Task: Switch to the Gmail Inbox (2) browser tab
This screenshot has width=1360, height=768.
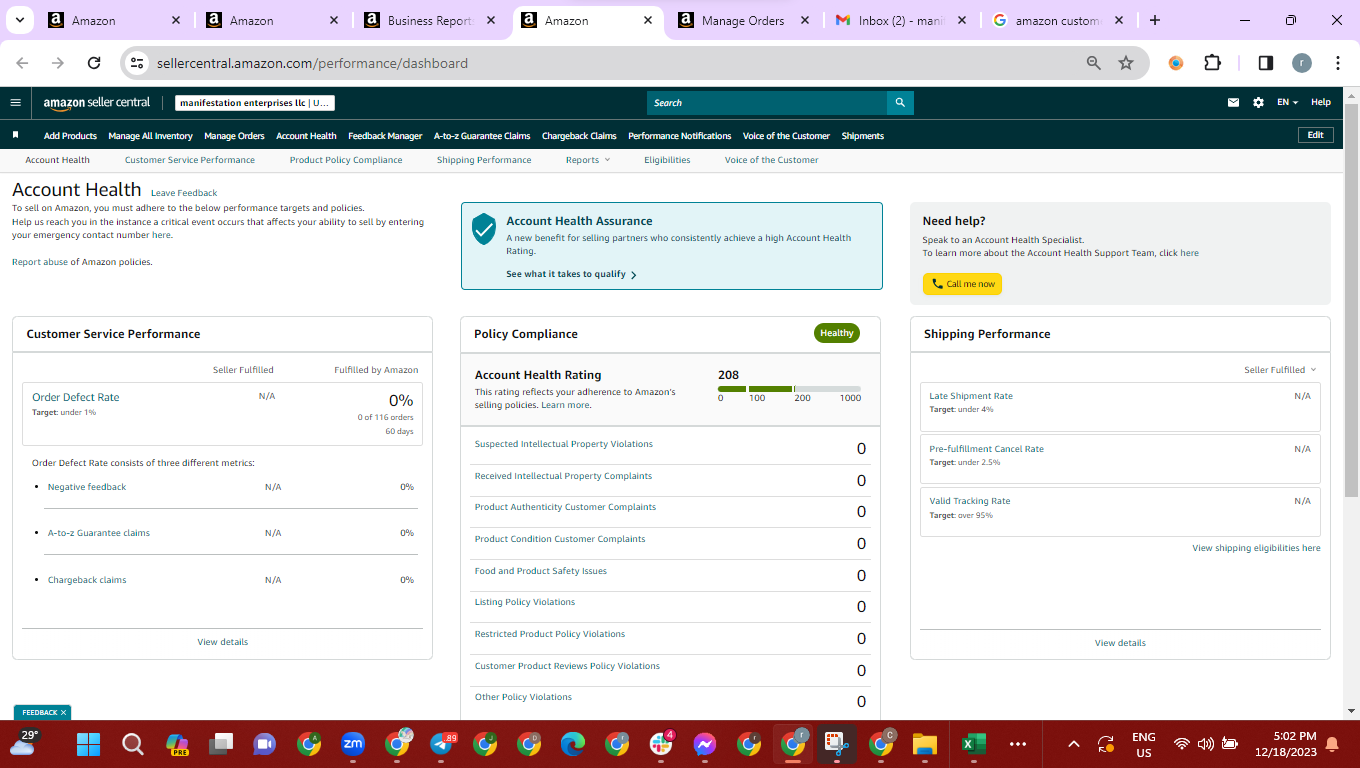Action: [x=899, y=20]
